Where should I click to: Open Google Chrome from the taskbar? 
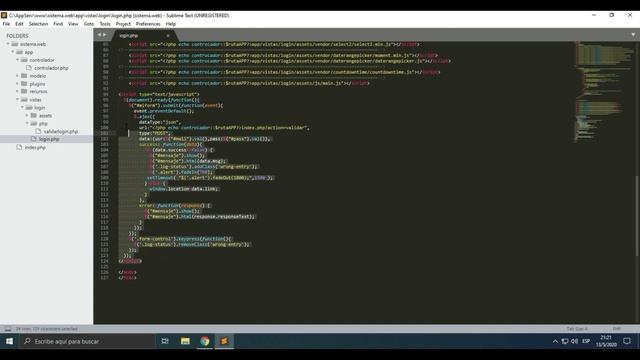pos(205,341)
